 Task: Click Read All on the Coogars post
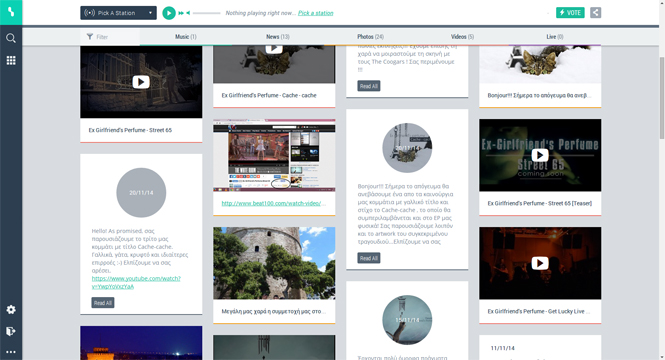(x=369, y=86)
